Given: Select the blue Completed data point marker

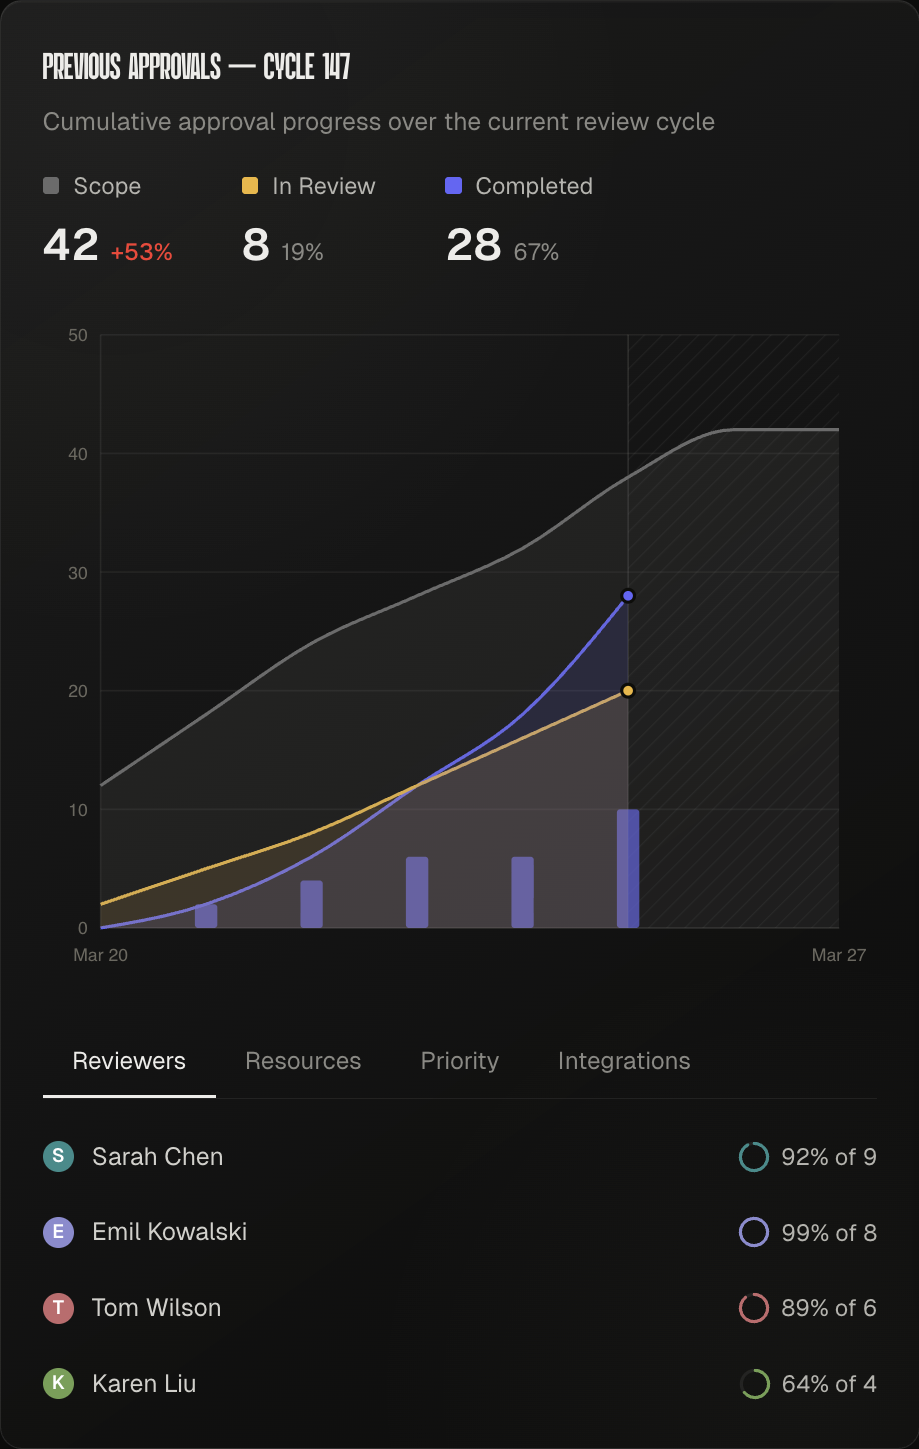Looking at the screenshot, I should coord(628,595).
